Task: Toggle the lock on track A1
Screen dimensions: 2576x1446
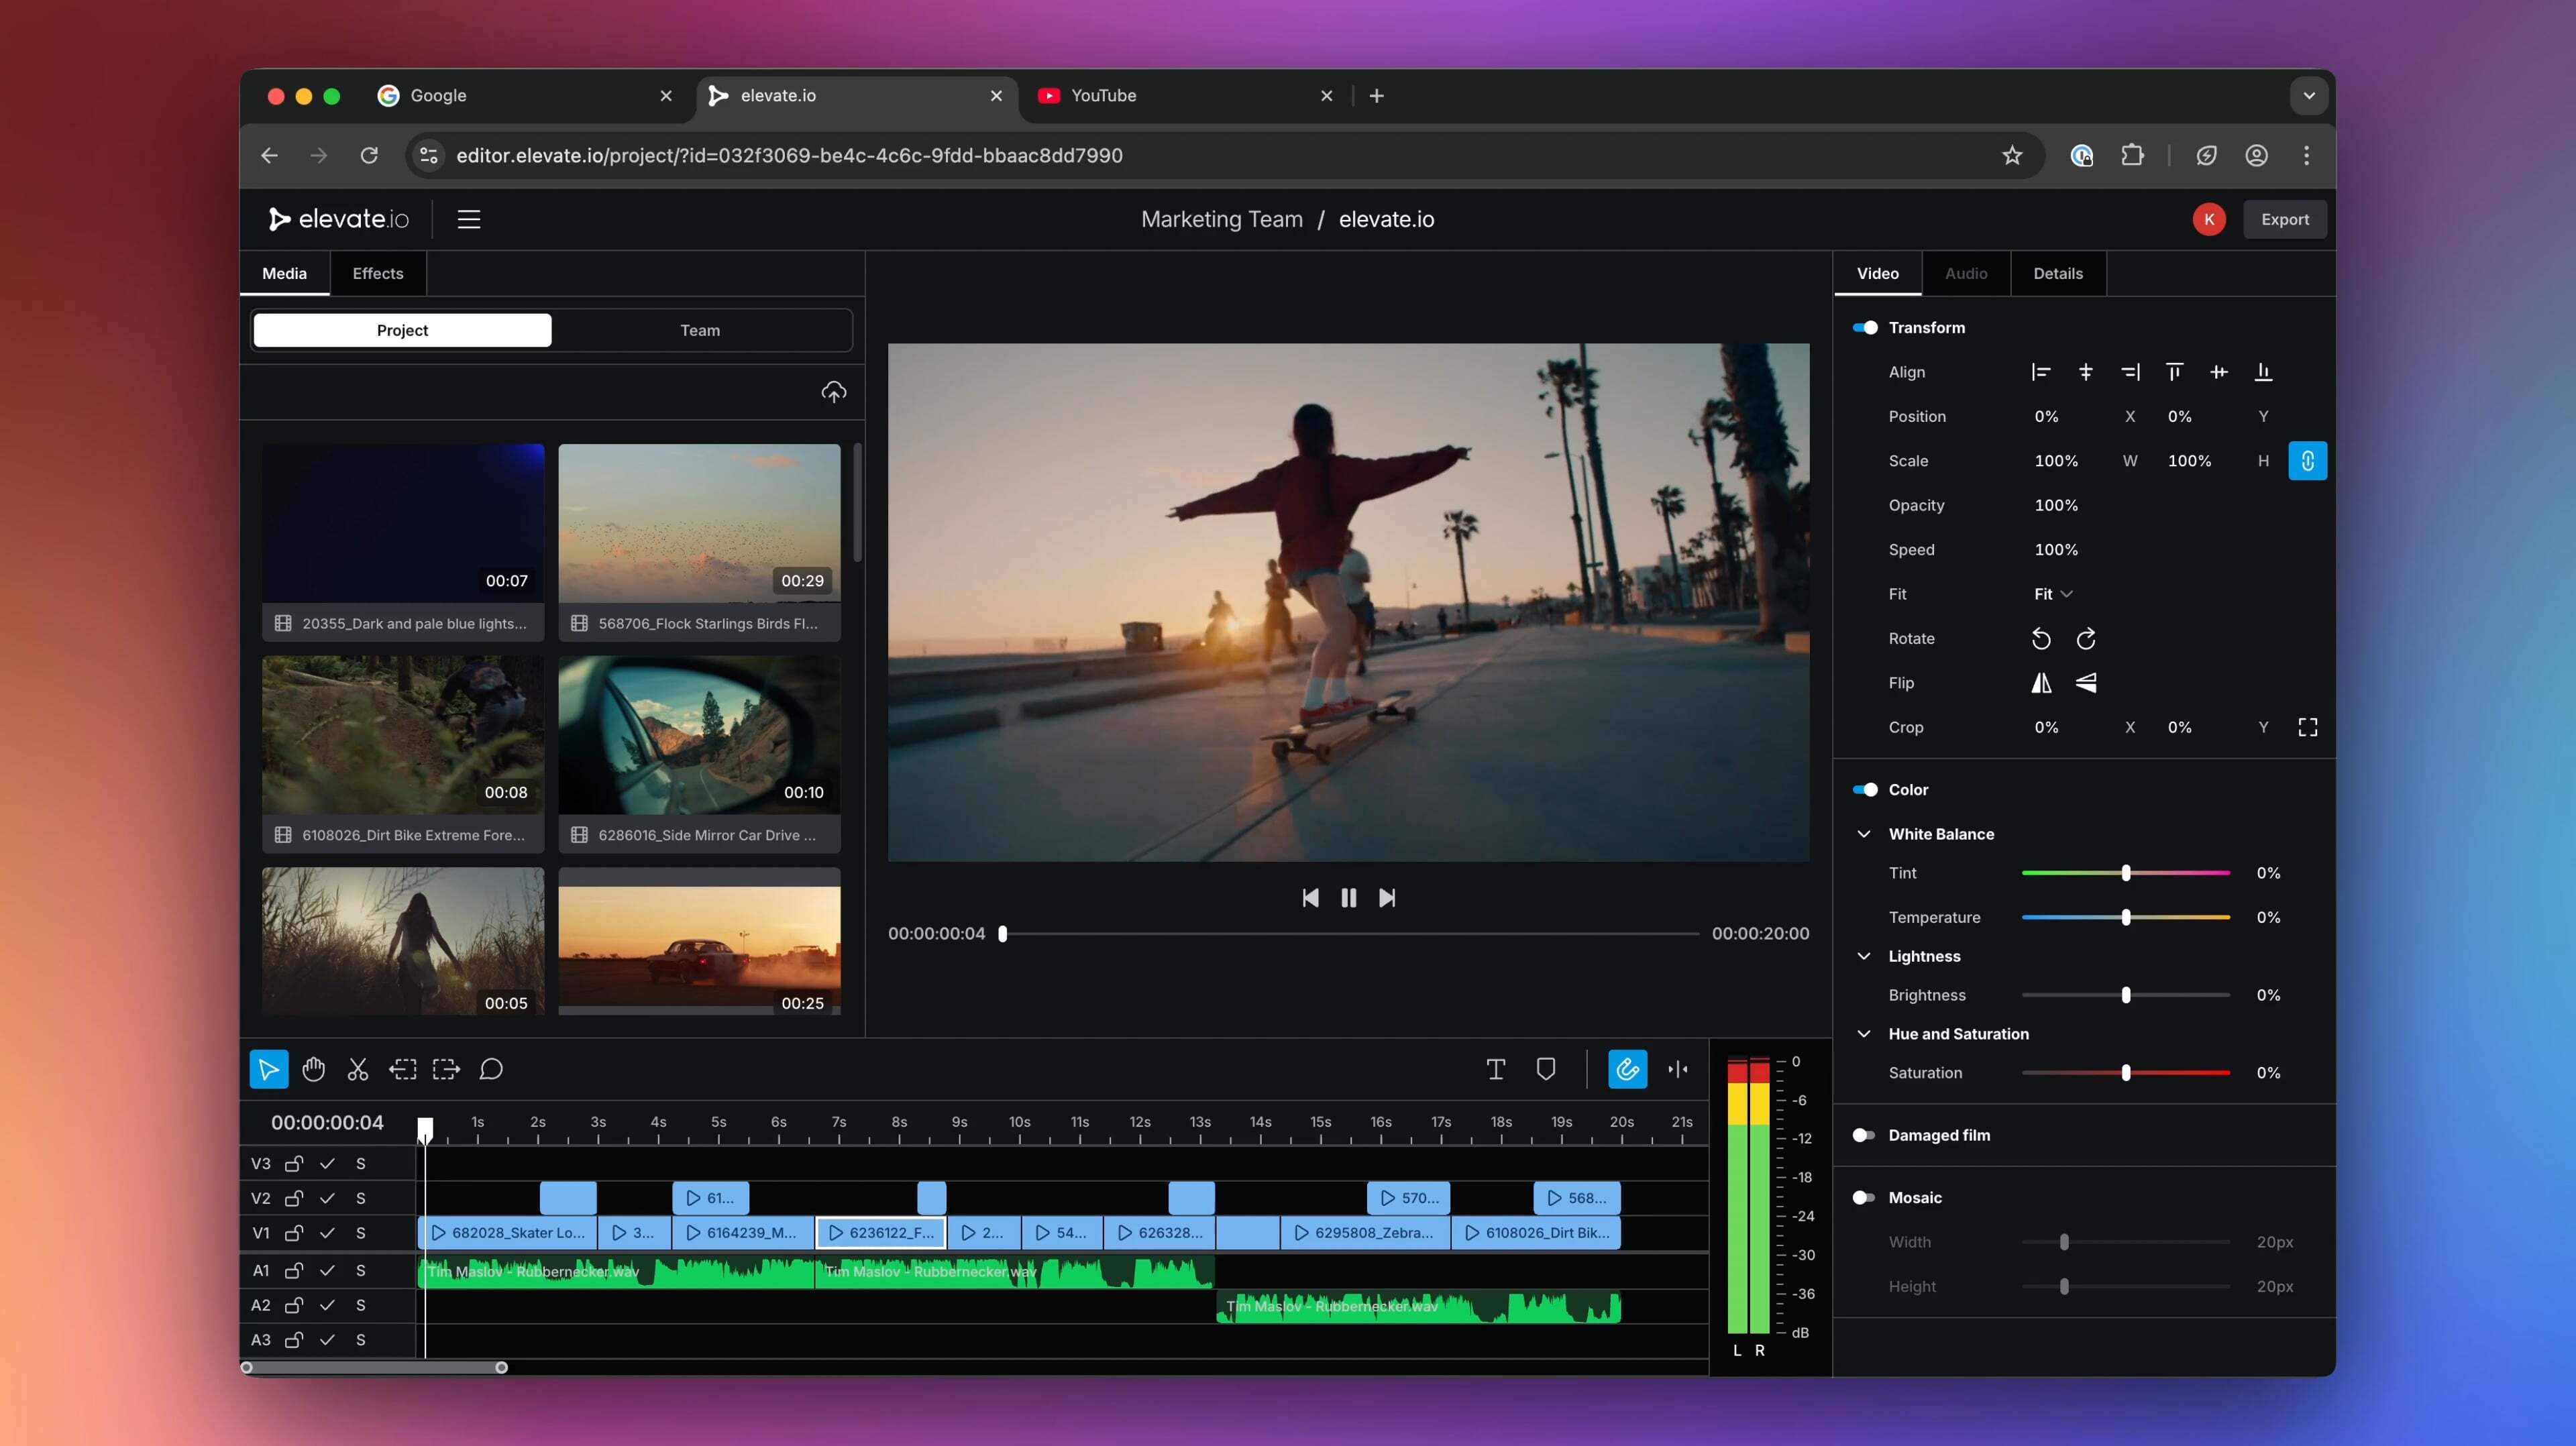Action: click(294, 1271)
